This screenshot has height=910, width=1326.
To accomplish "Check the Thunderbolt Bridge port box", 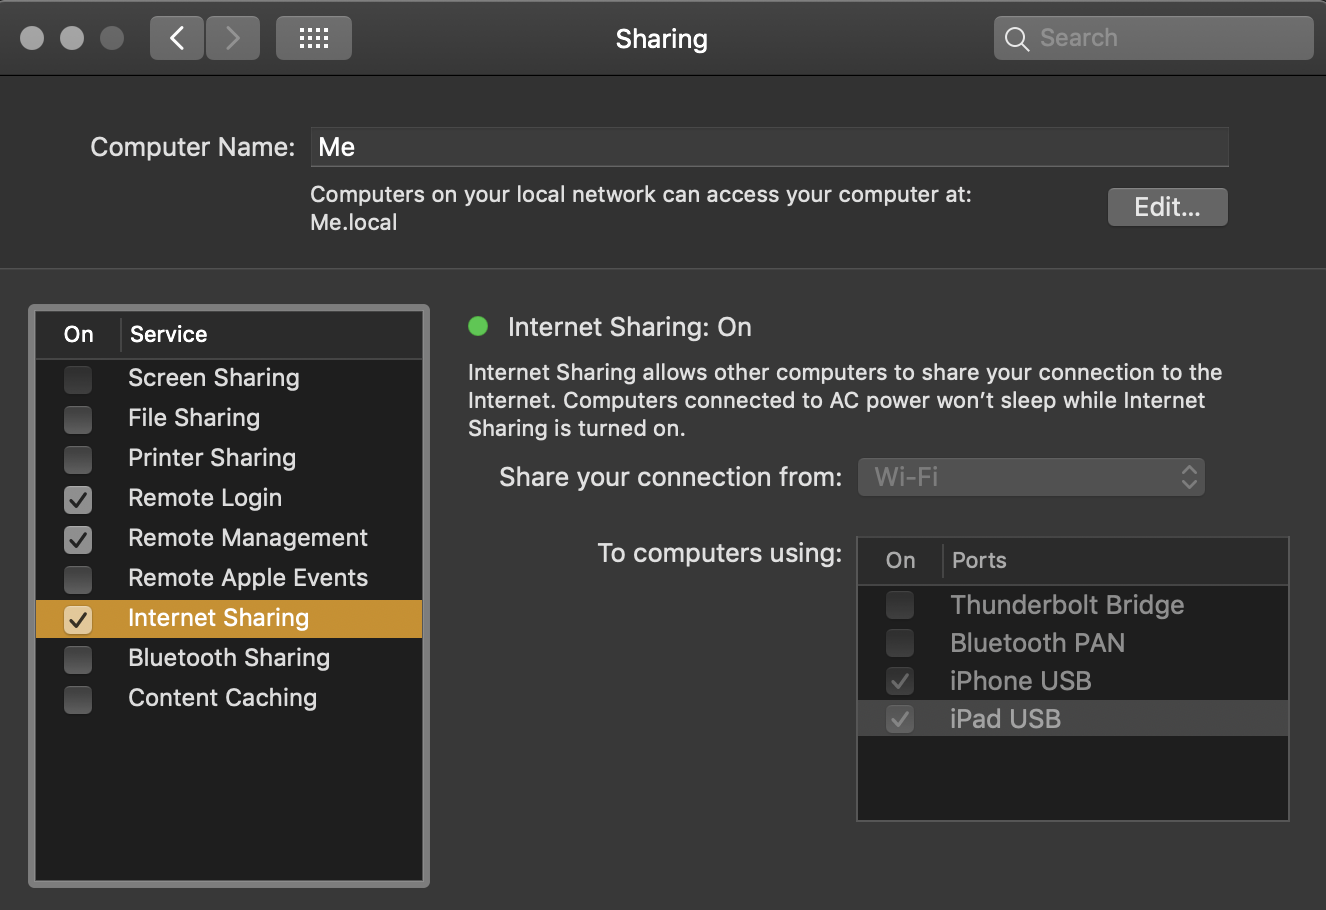I will click(900, 605).
